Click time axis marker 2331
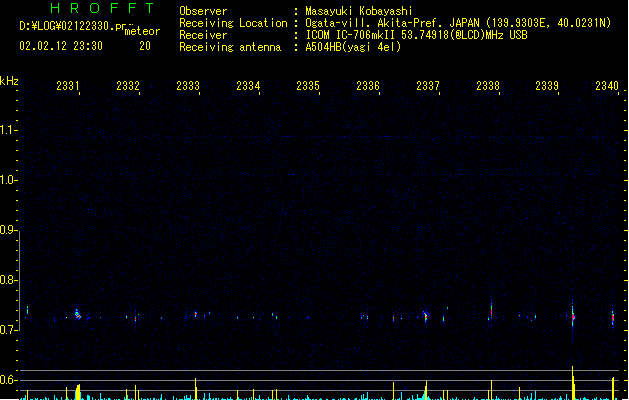 coord(68,86)
